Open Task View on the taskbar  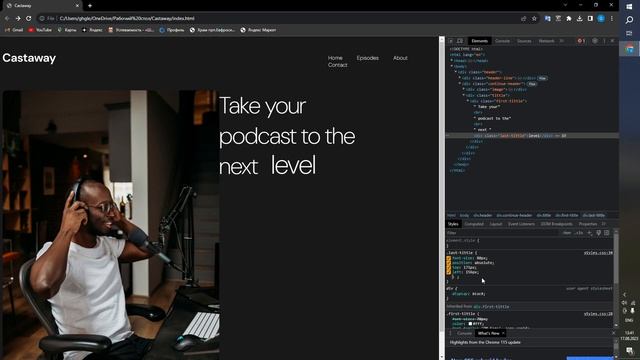pyautogui.click(x=629, y=33)
